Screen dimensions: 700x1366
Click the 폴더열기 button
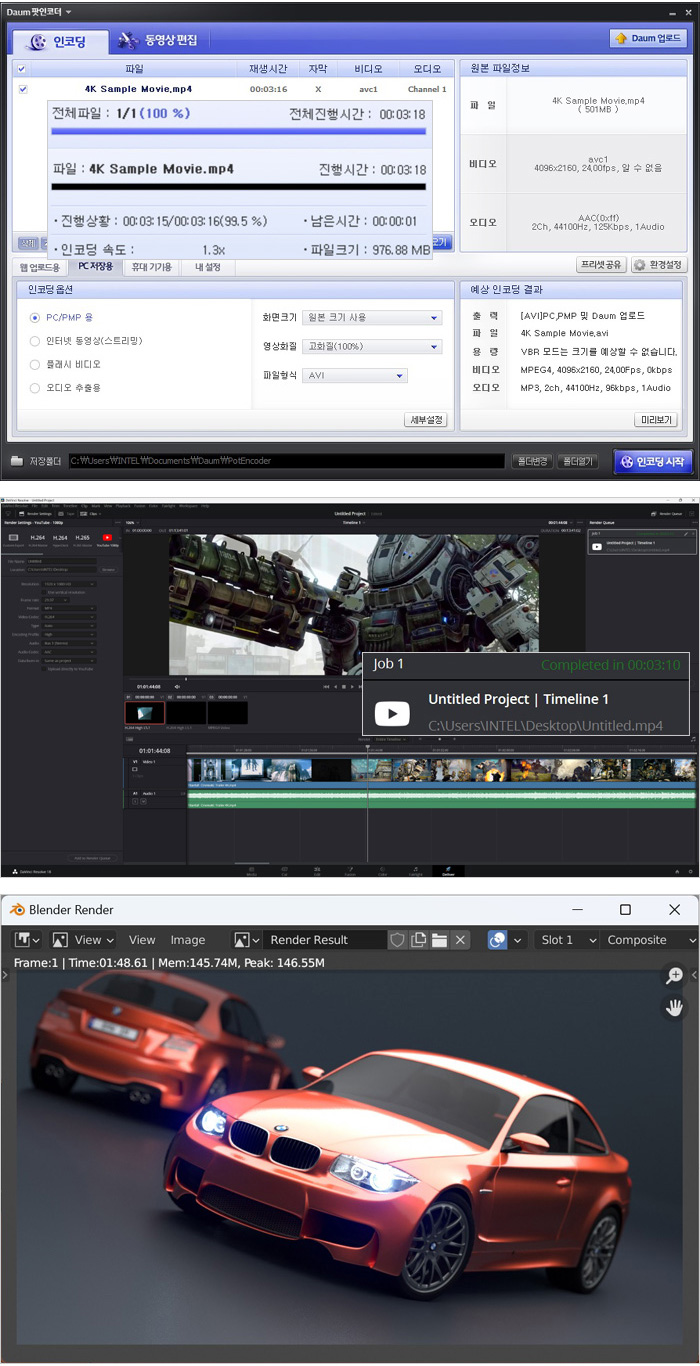tap(577, 461)
